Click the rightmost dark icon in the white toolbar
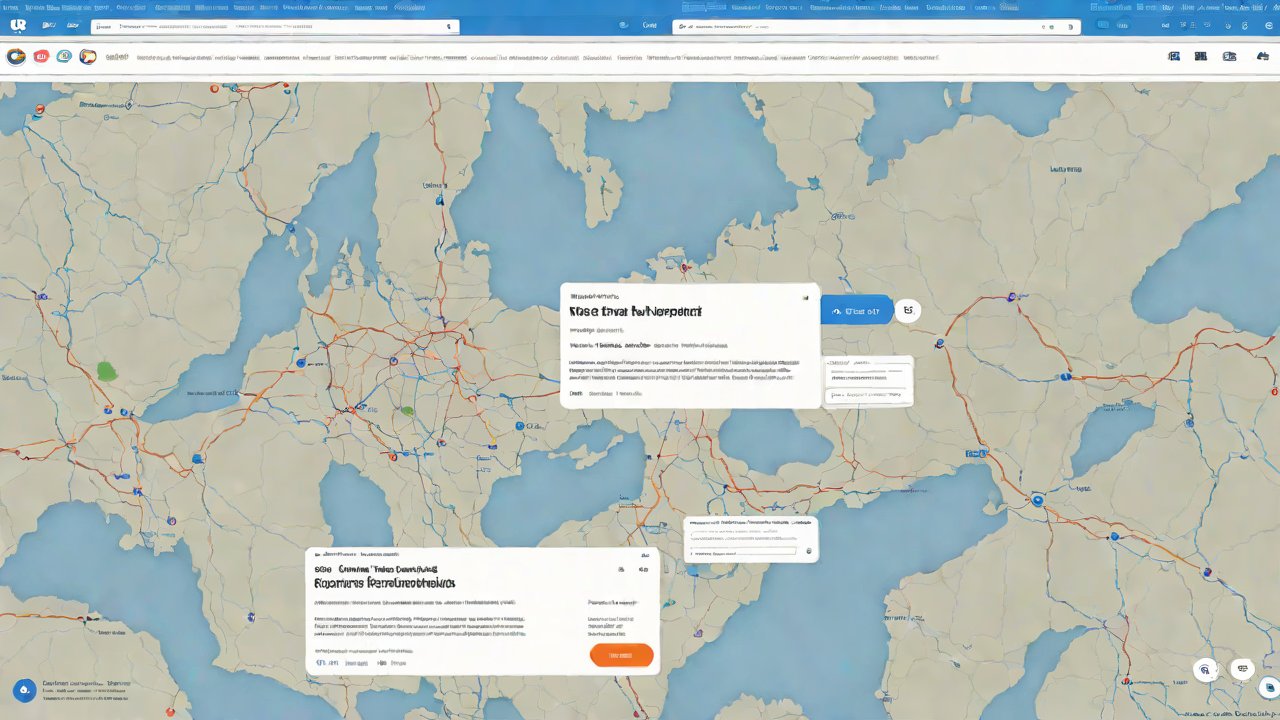The width and height of the screenshot is (1280, 720). point(1229,57)
